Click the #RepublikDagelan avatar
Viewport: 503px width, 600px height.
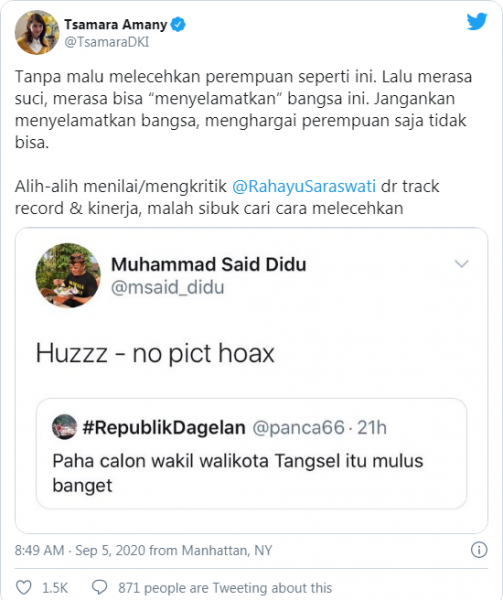pos(64,427)
